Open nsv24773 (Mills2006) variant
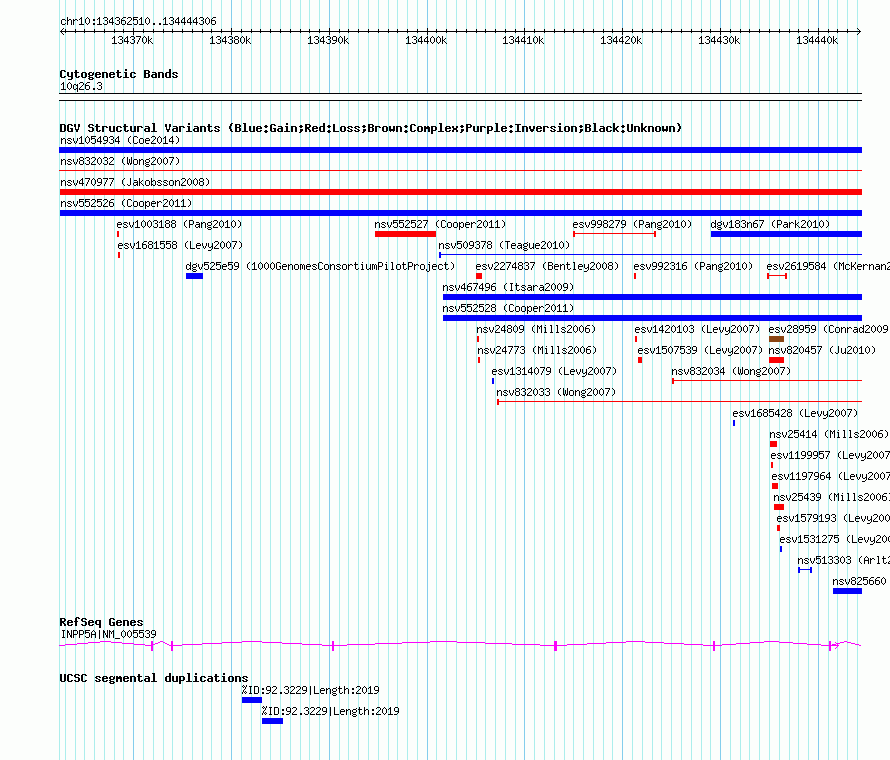This screenshot has height=760, width=890. 537,350
